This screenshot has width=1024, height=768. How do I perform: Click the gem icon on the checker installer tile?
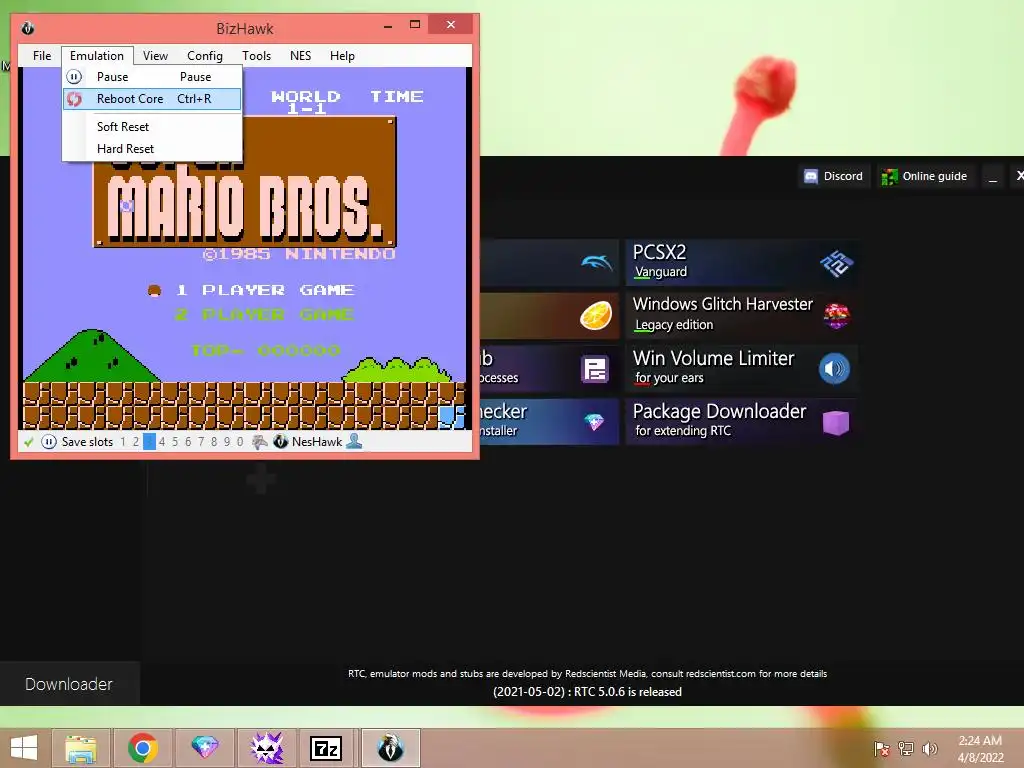[594, 423]
